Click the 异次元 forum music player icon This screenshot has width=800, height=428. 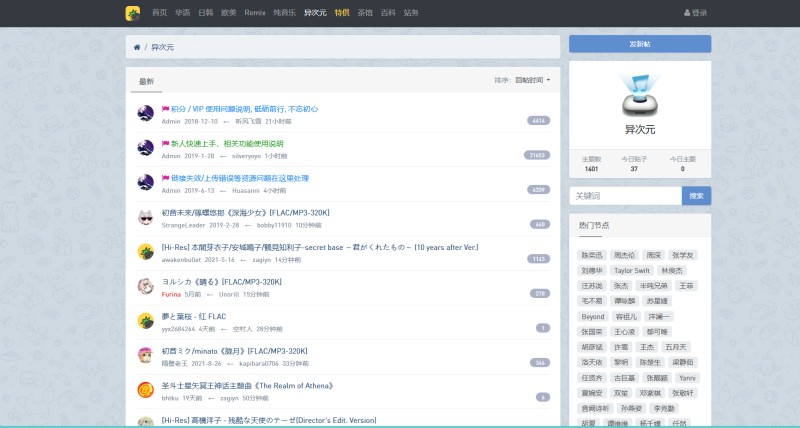640,95
